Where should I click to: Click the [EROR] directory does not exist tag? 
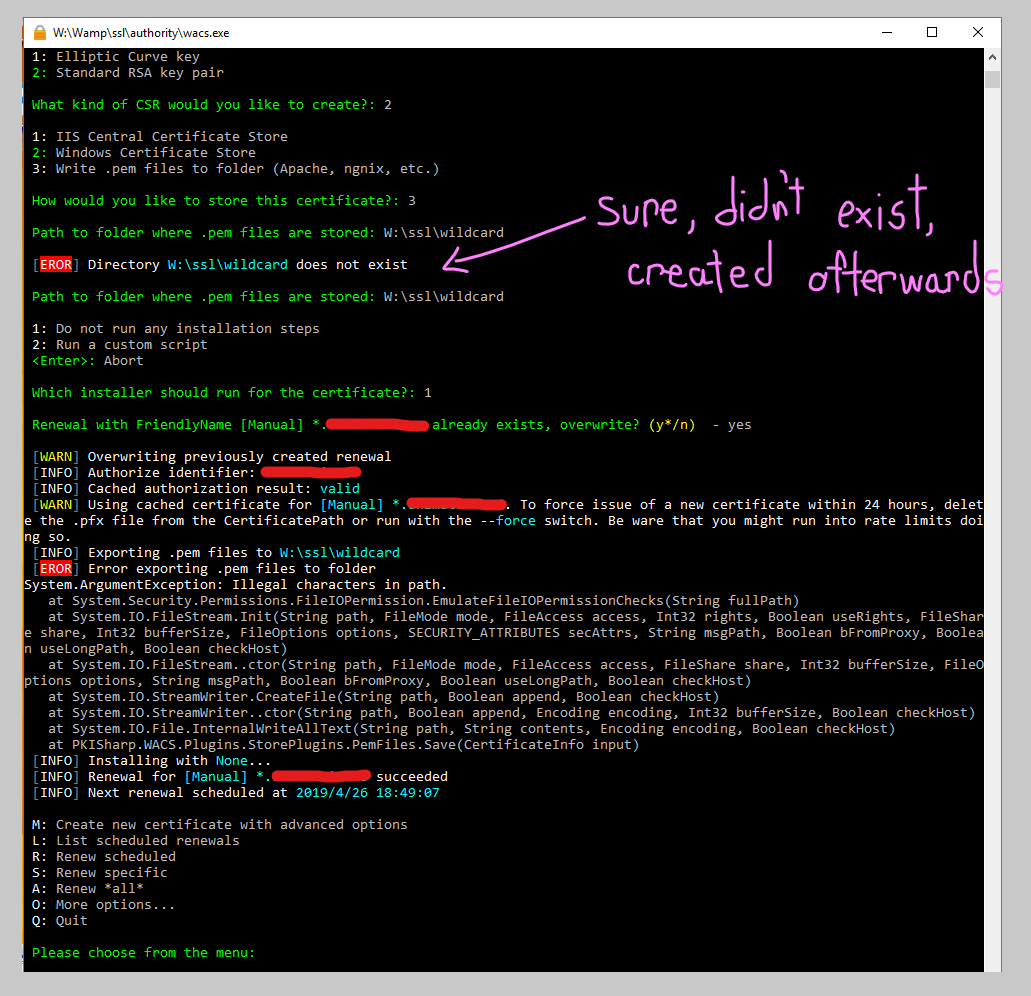pyautogui.click(x=56, y=264)
